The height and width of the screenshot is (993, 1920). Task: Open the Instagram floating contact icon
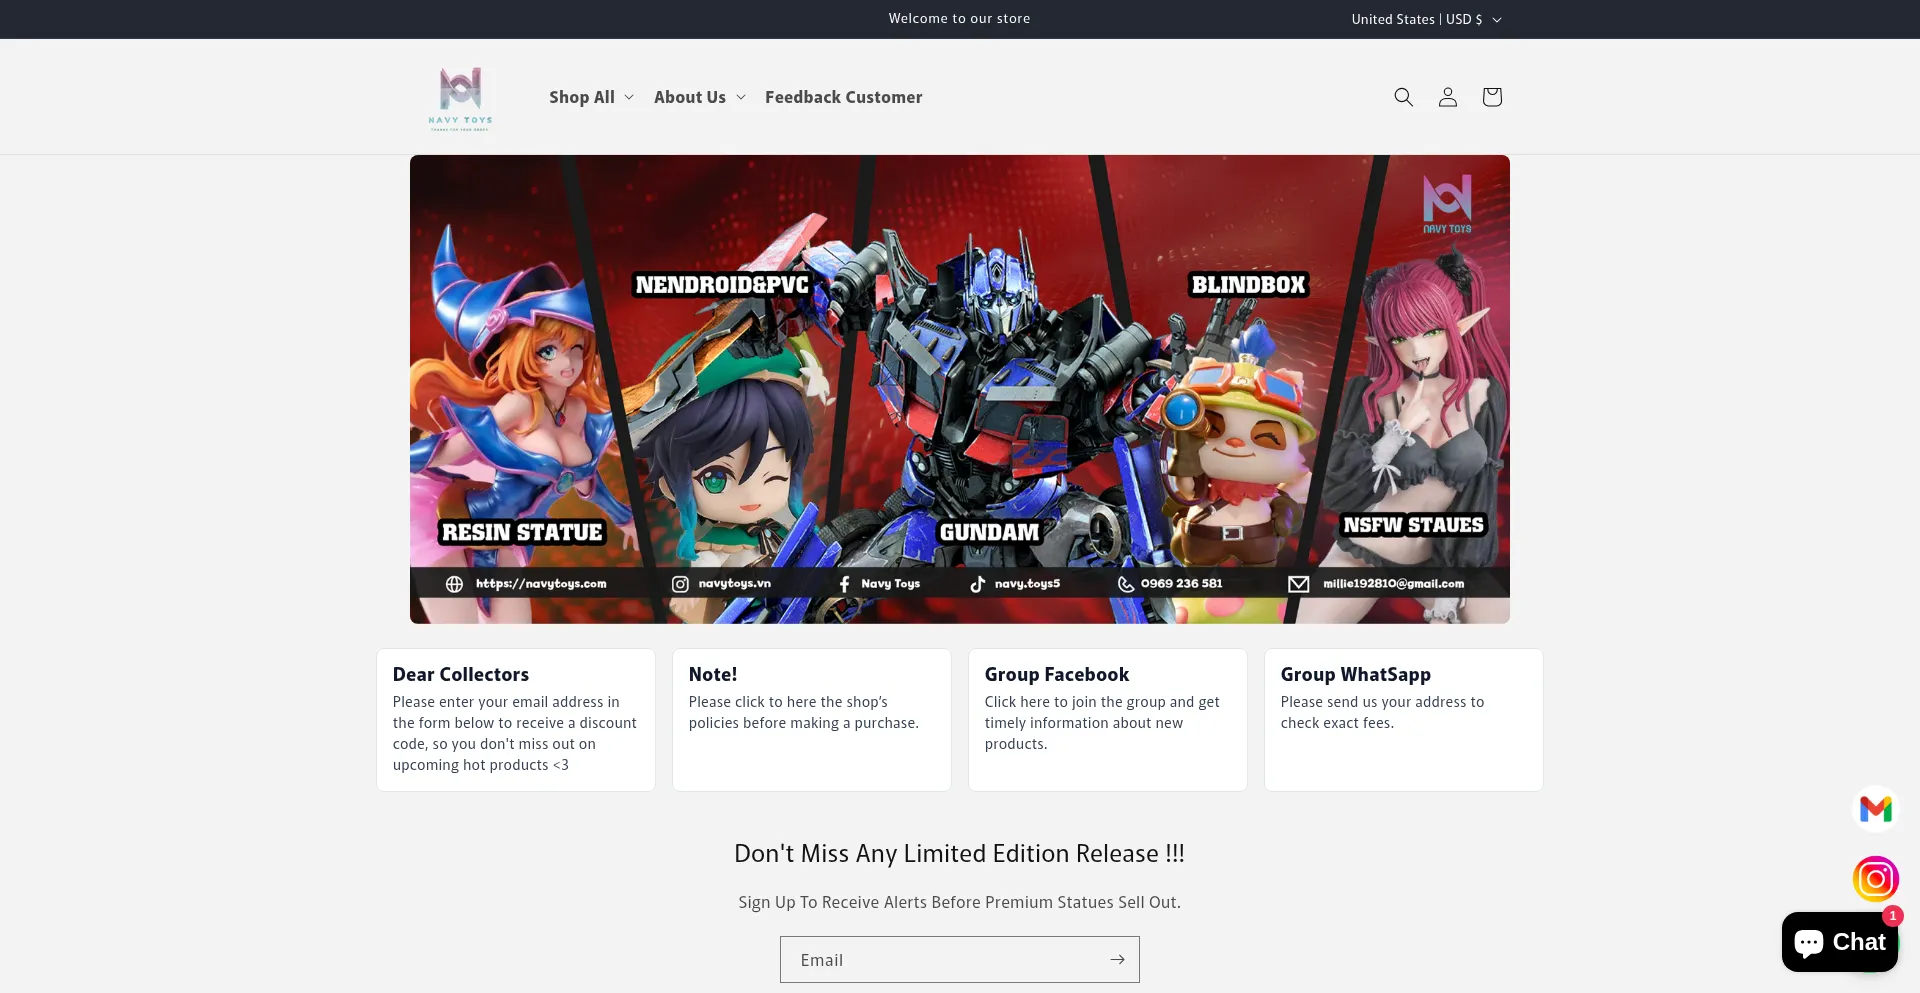pos(1876,879)
